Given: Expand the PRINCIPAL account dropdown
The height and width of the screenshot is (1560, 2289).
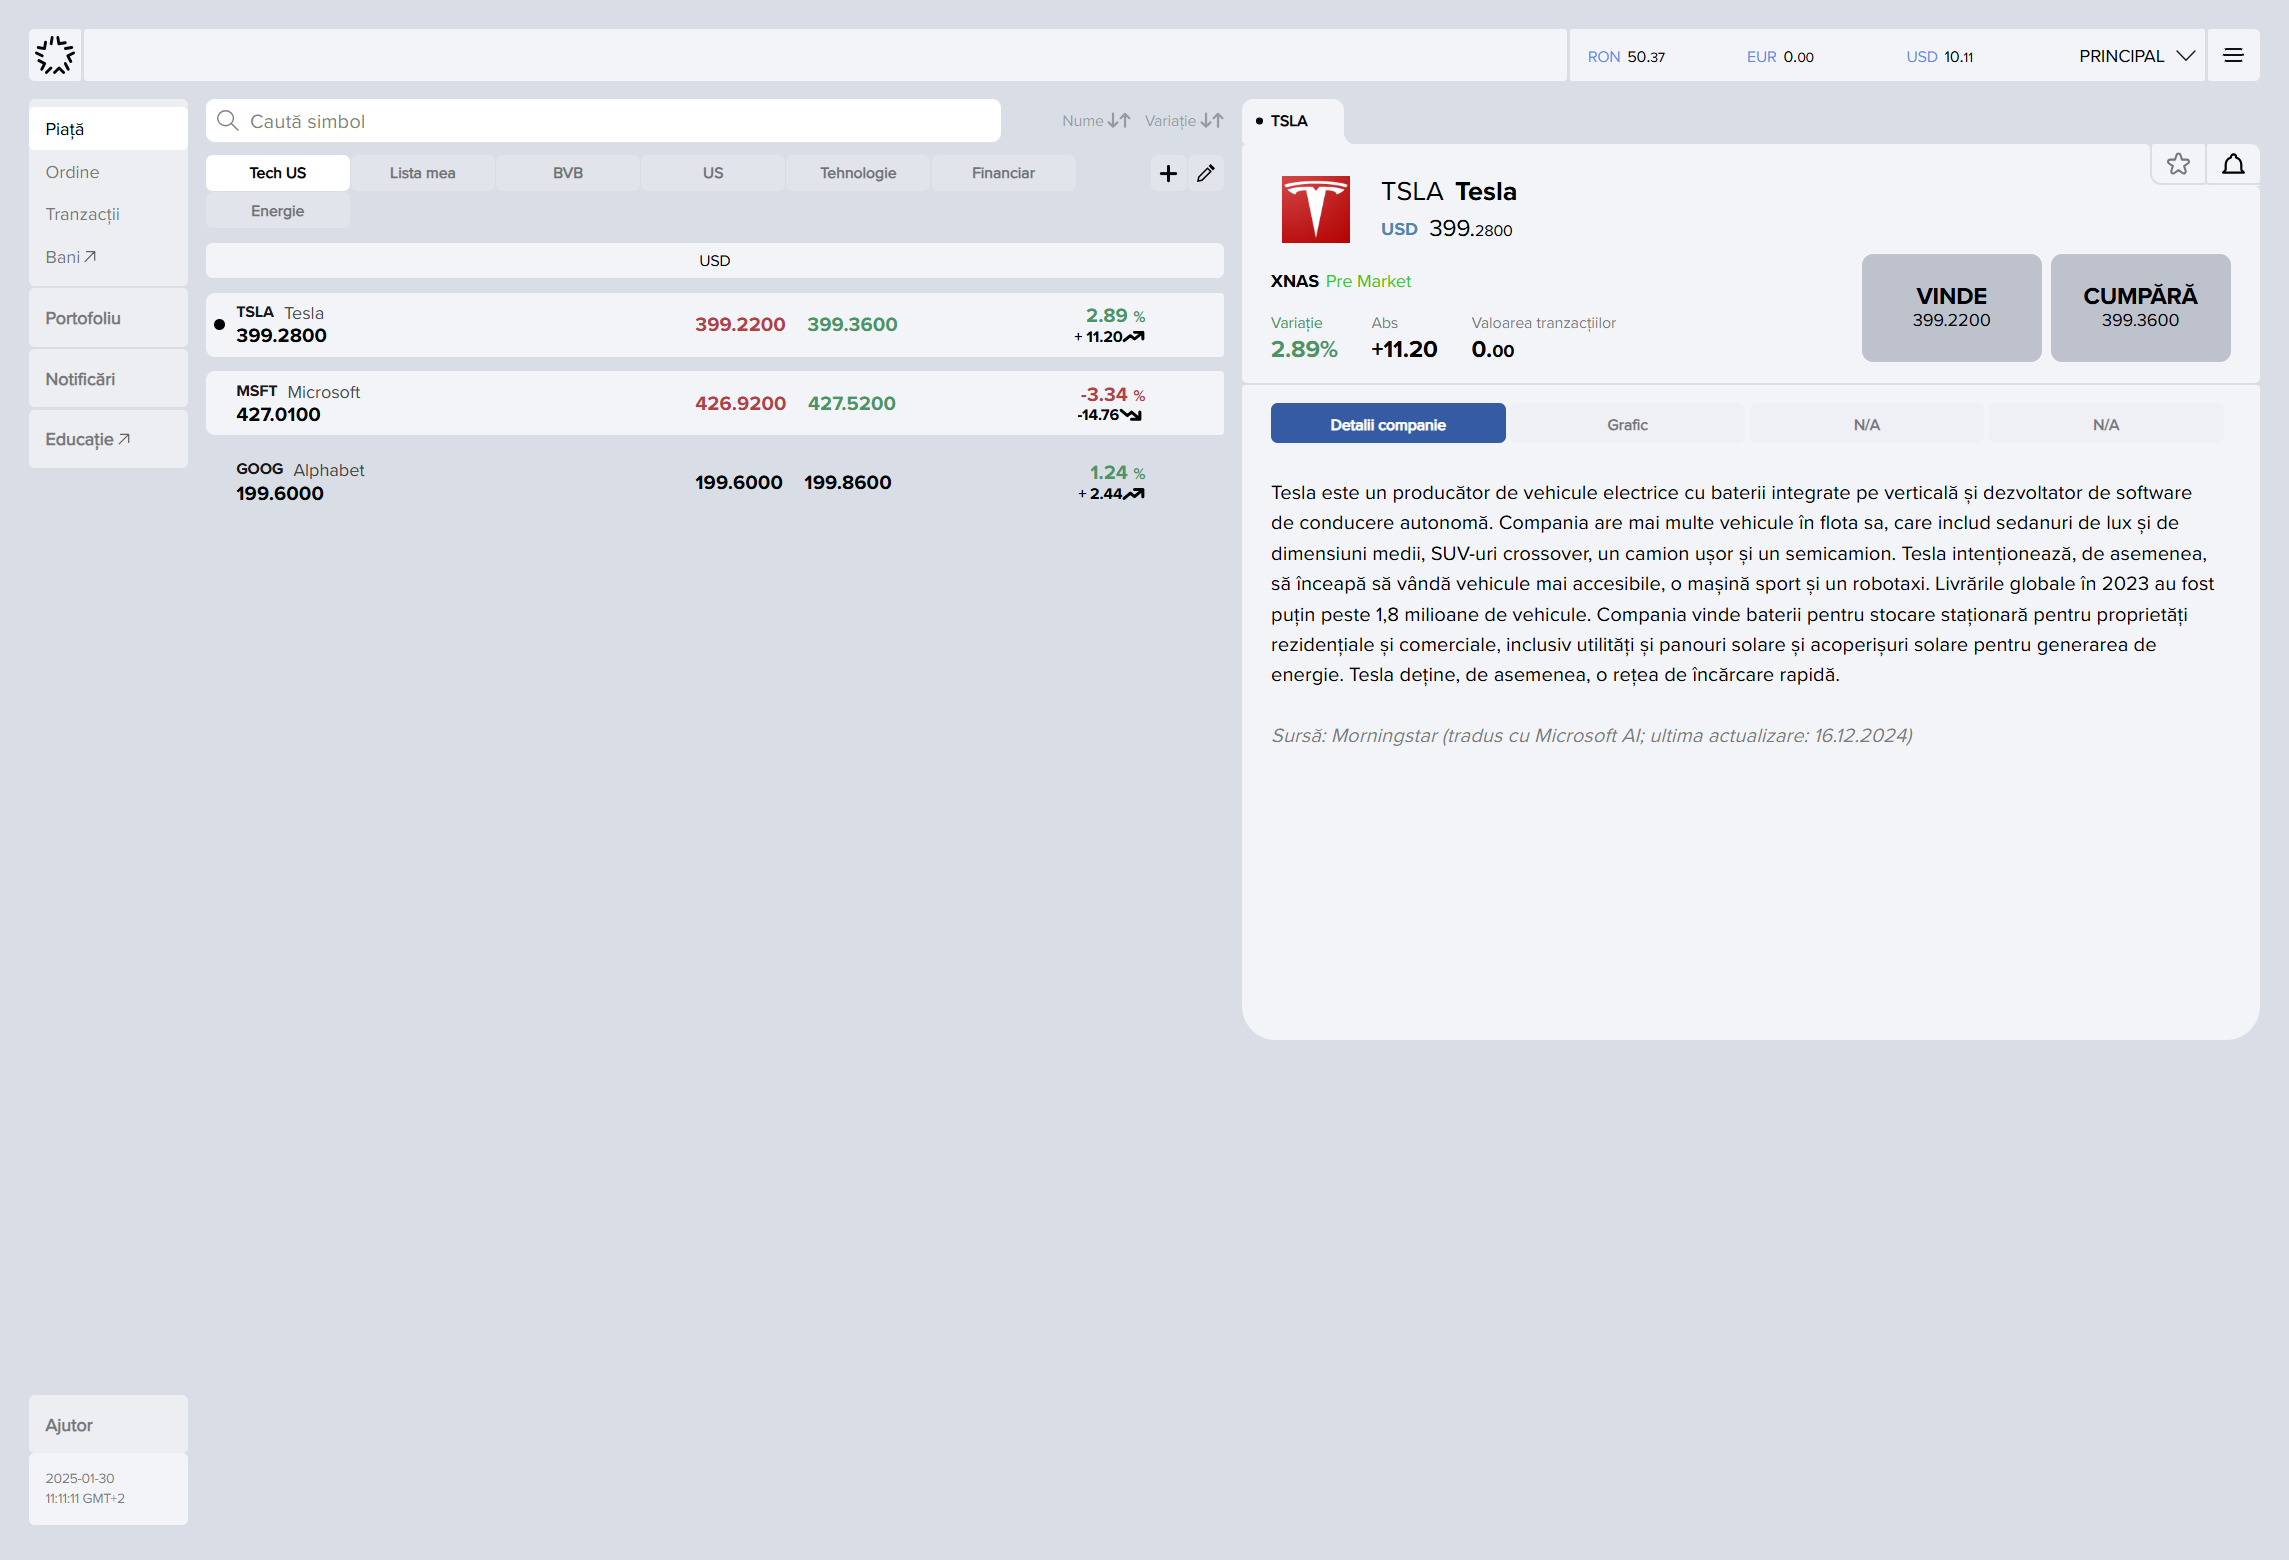Looking at the screenshot, I should point(2136,56).
